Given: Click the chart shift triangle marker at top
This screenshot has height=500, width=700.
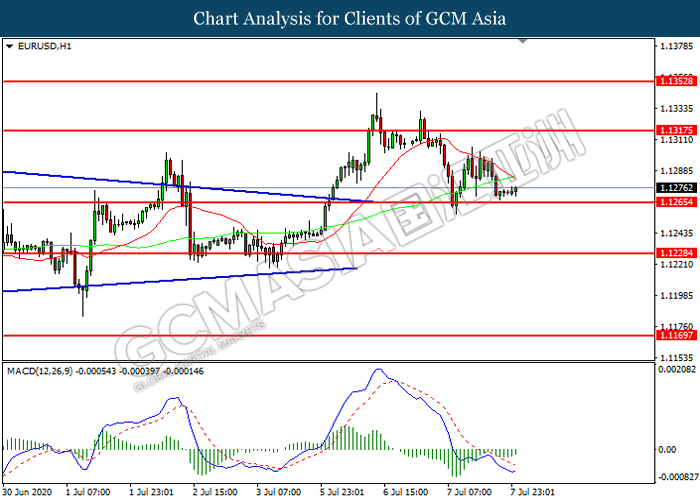Looking at the screenshot, I should (x=523, y=41).
